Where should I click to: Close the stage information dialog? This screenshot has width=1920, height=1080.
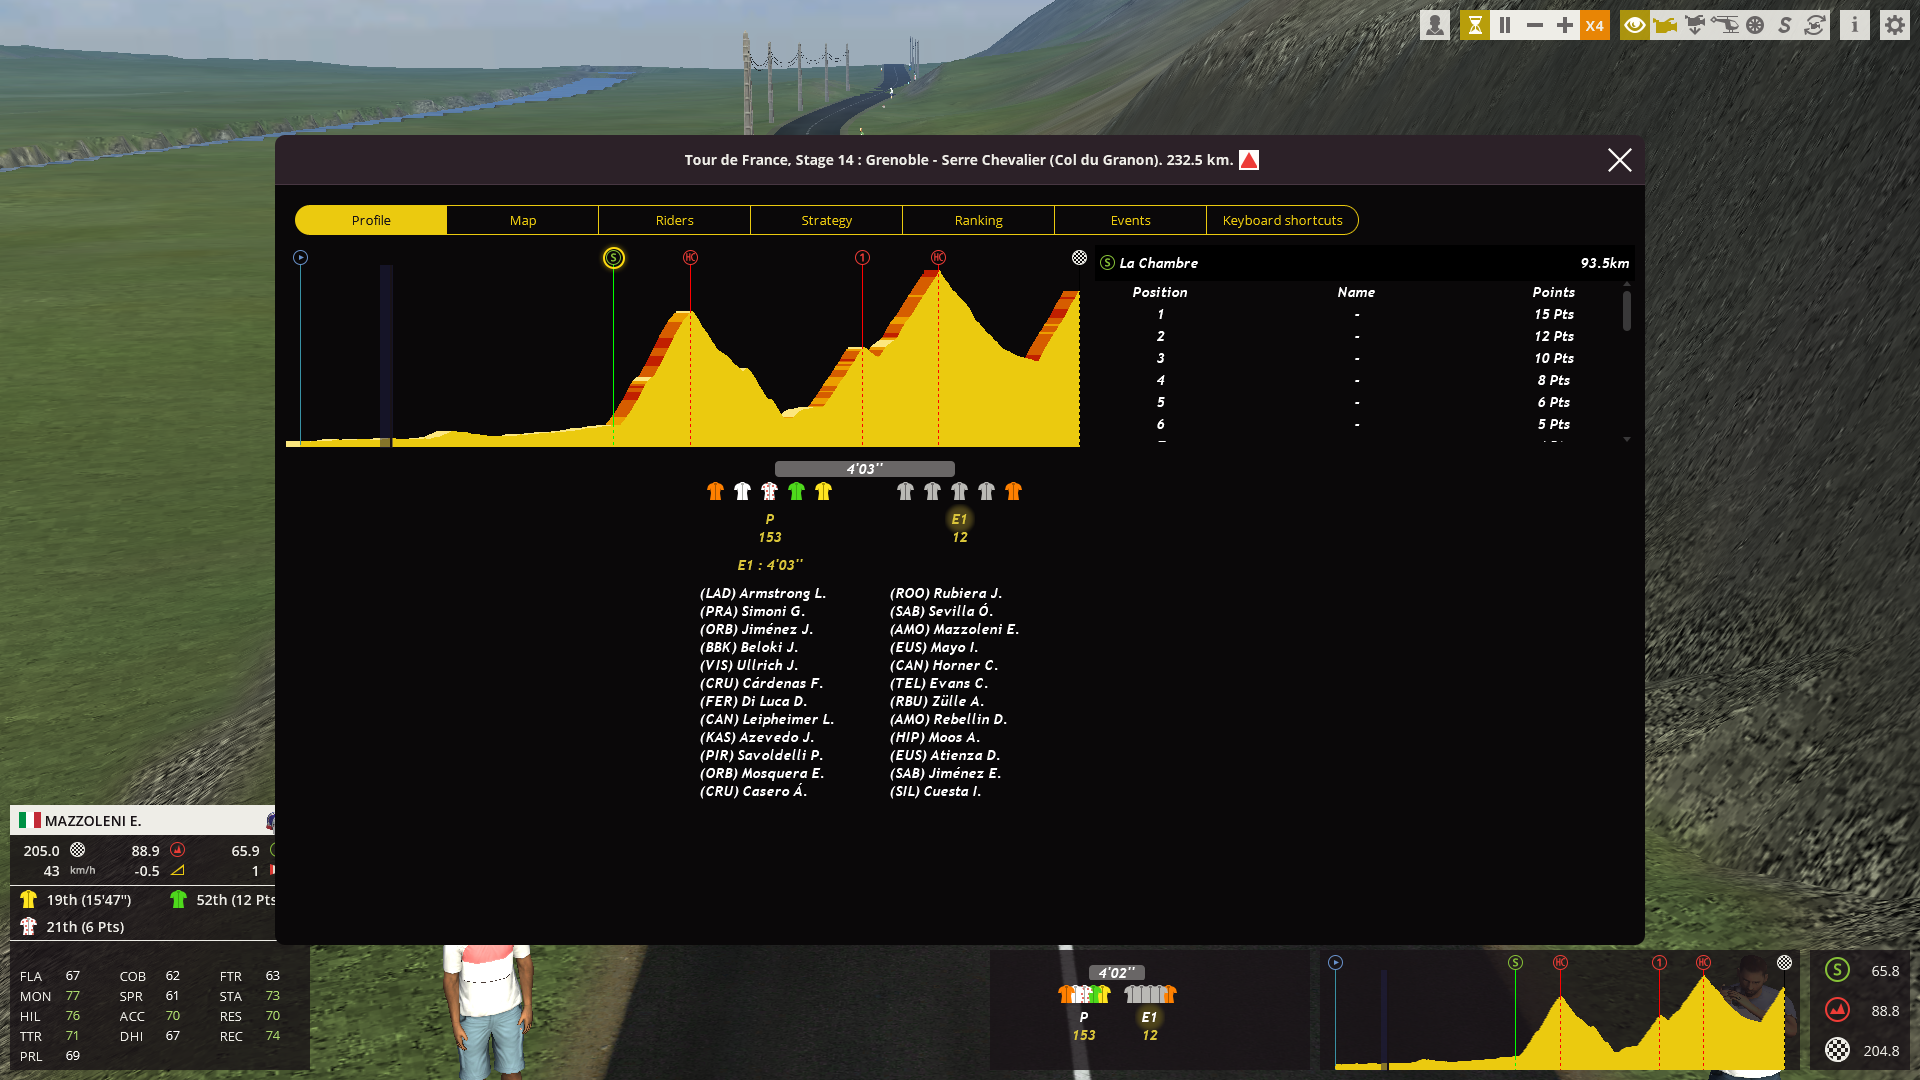1620,160
